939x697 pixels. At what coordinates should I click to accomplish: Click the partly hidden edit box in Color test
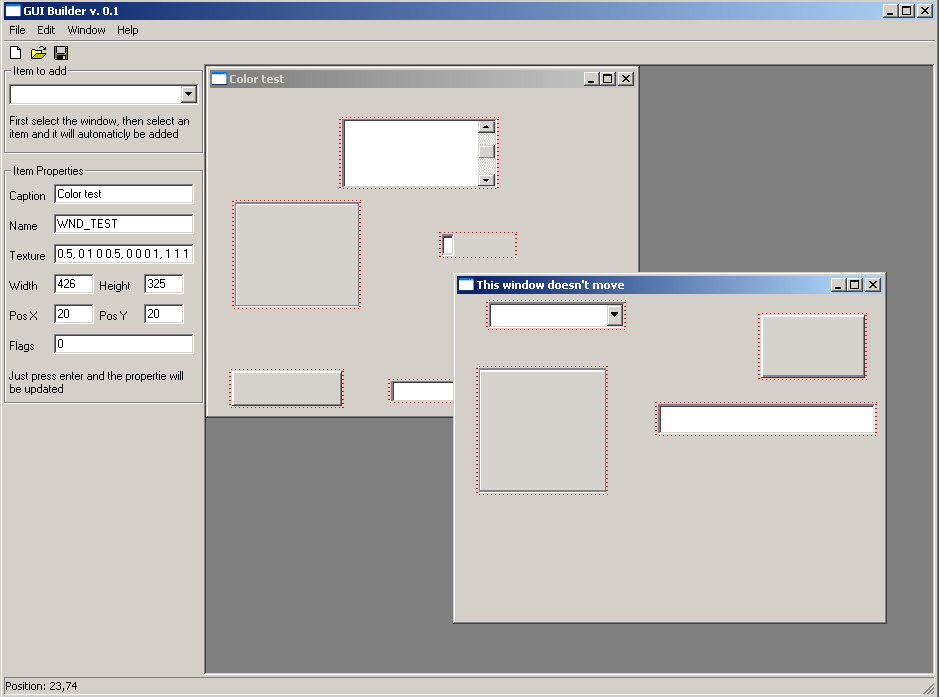pos(422,391)
